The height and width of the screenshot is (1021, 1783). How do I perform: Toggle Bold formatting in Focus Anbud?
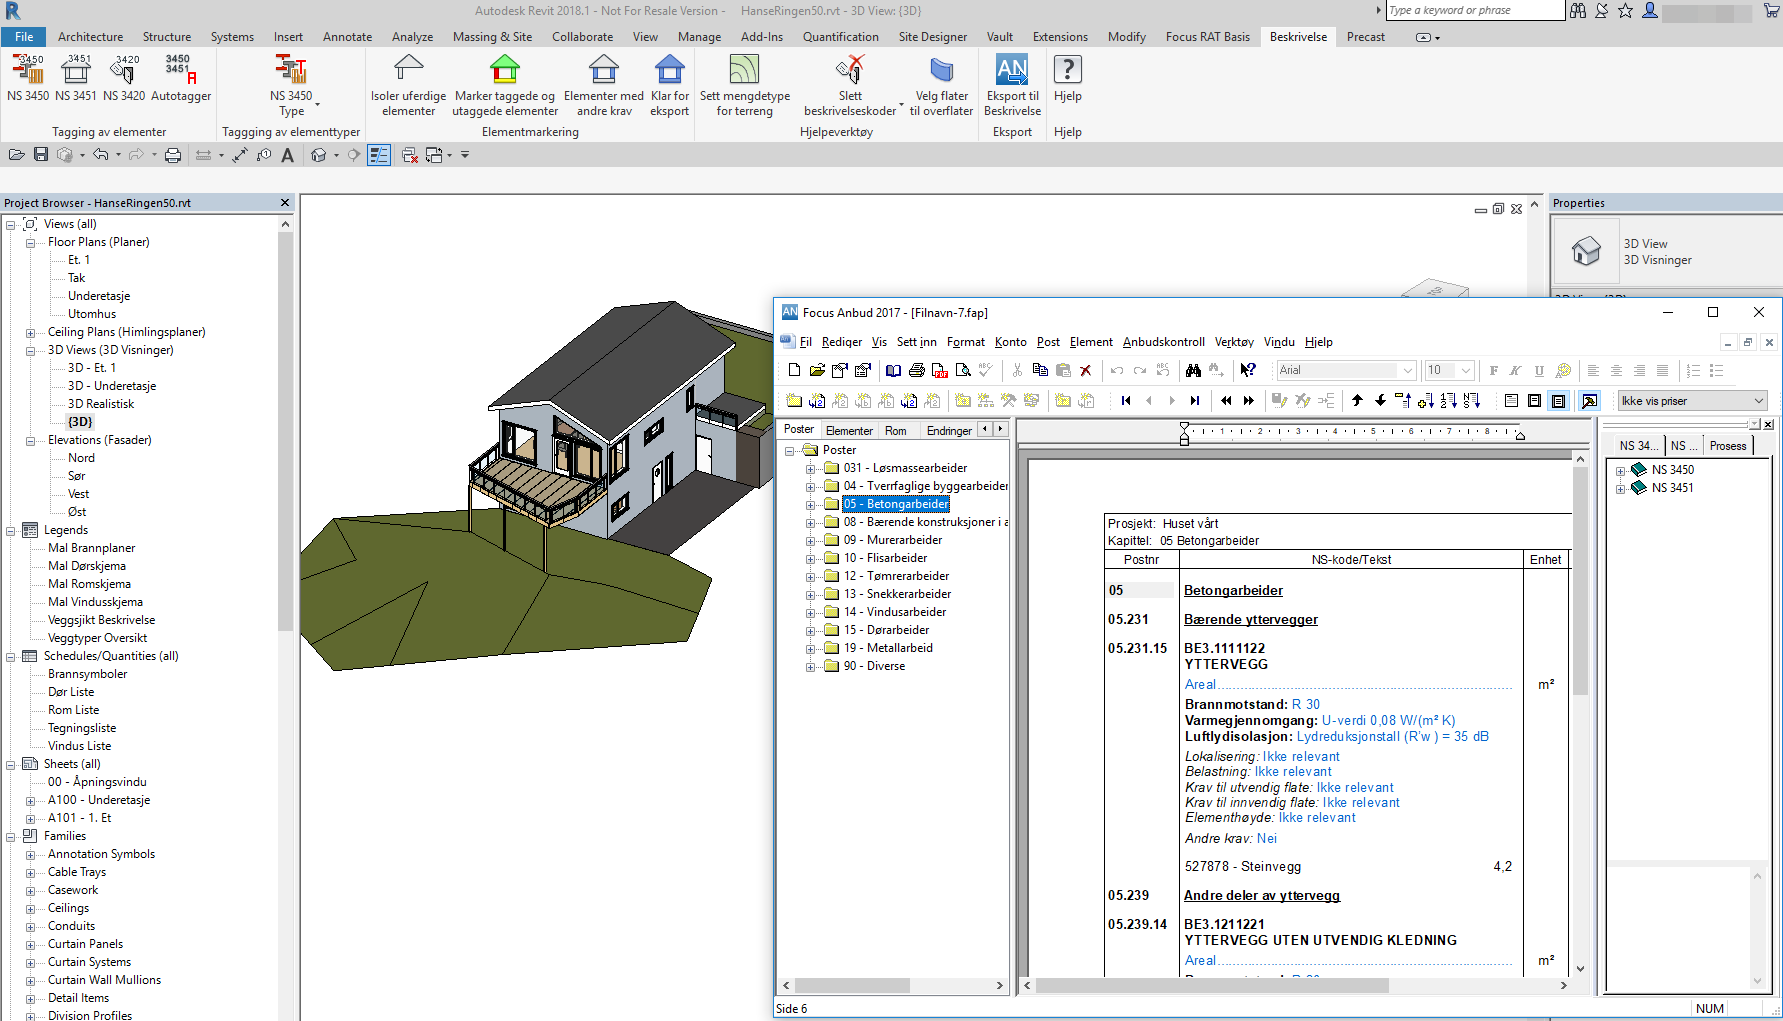(1494, 370)
